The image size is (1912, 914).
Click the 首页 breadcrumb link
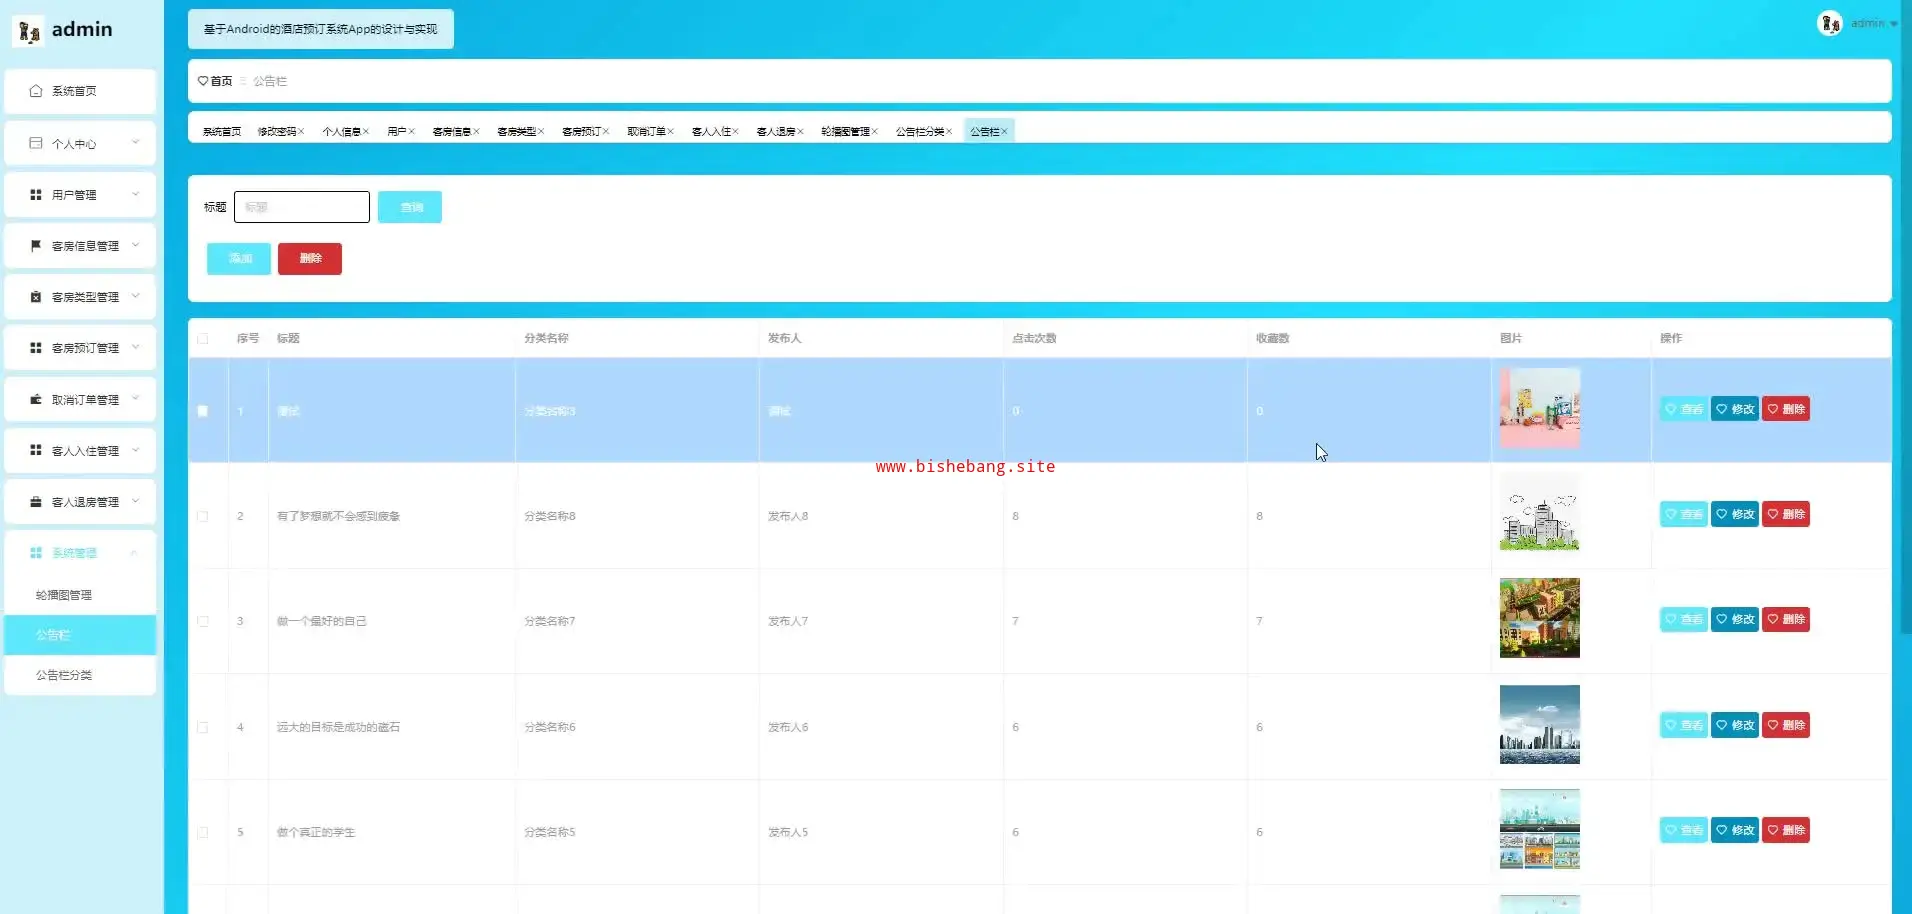click(221, 81)
